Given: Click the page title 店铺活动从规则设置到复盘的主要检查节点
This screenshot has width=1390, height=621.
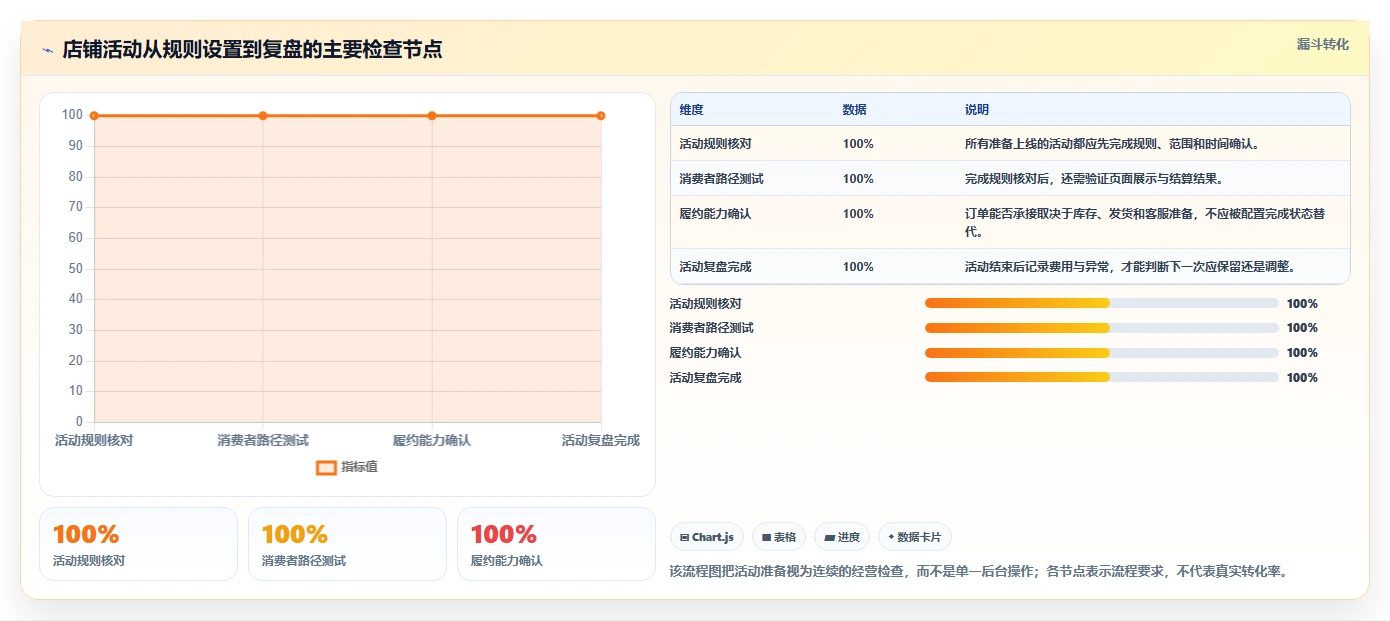Looking at the screenshot, I should 252,50.
